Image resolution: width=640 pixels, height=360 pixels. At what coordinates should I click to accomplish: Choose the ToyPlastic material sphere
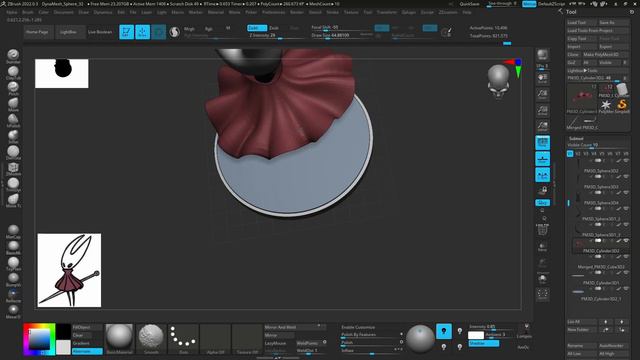13,263
